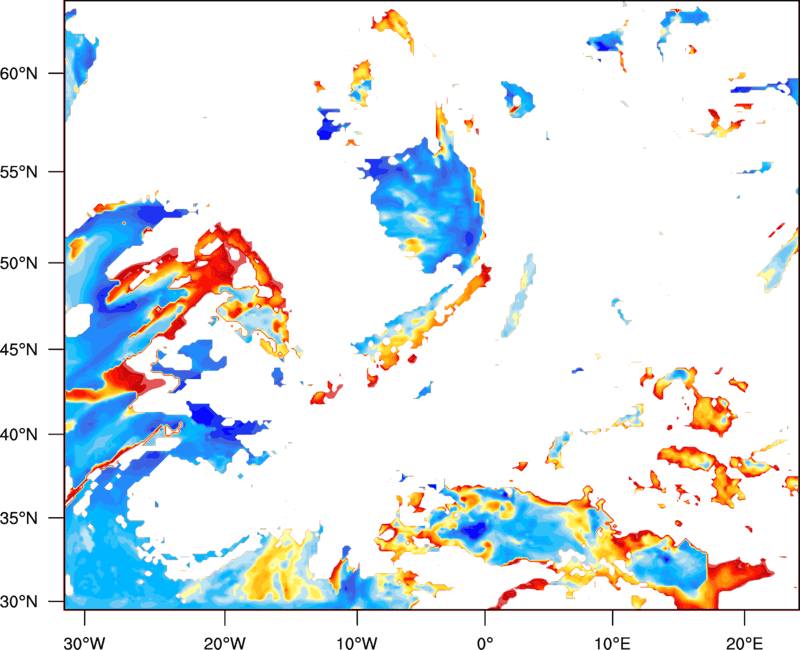Click the 30°N latitude label

click(x=19, y=602)
